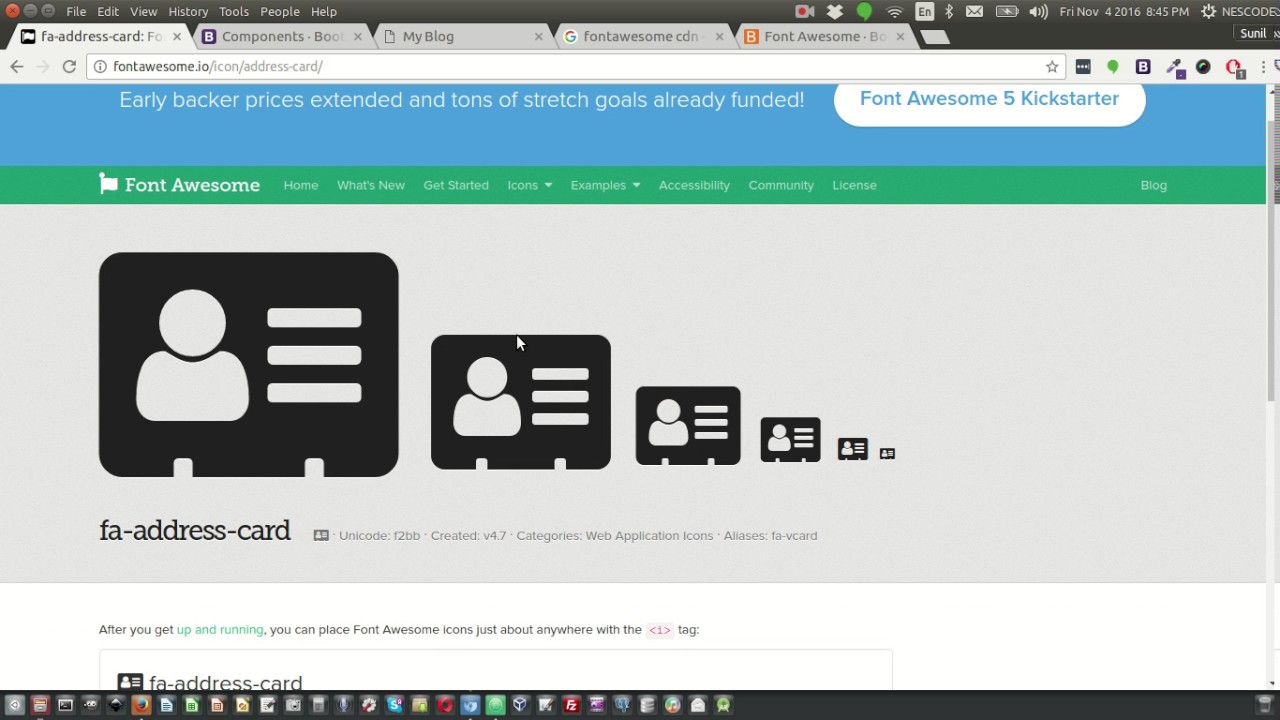Click the third address-card icon preview
The height and width of the screenshot is (720, 1280).
(688, 425)
